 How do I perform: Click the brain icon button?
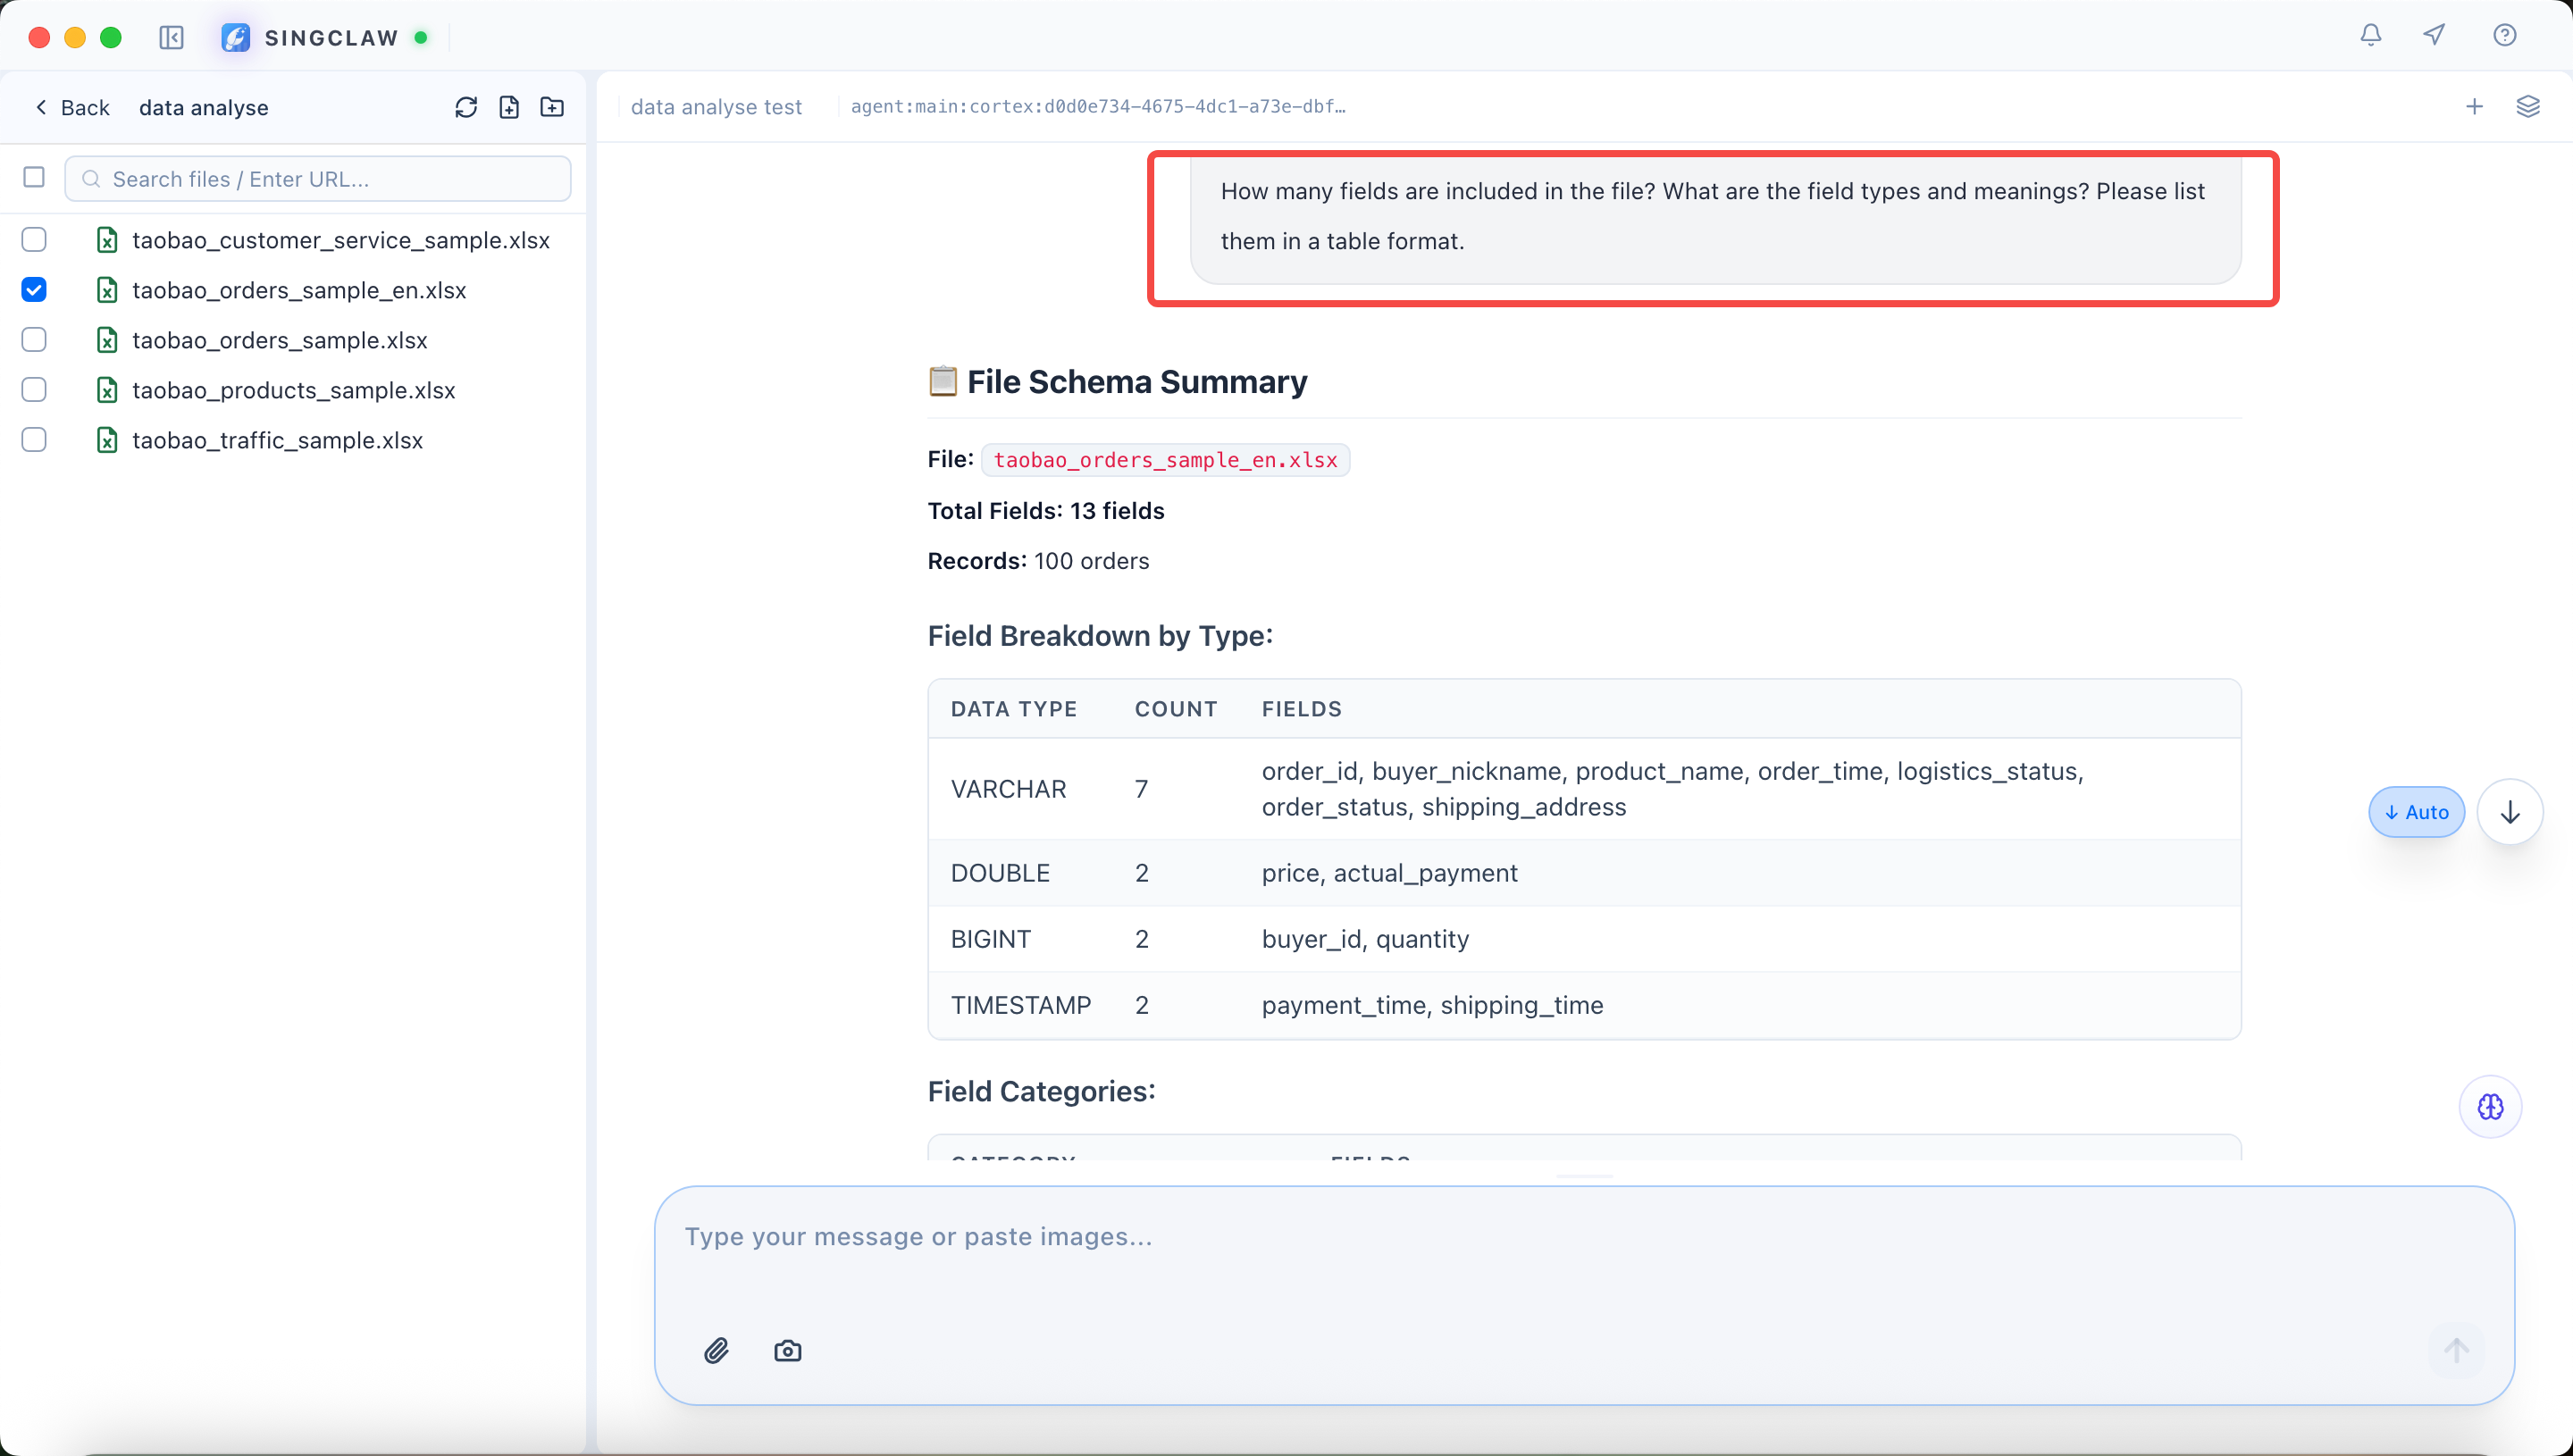click(x=2490, y=1107)
